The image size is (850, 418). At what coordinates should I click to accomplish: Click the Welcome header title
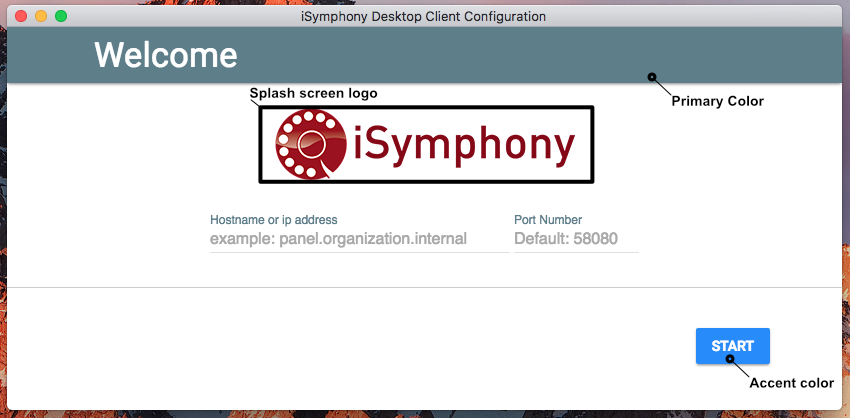166,55
